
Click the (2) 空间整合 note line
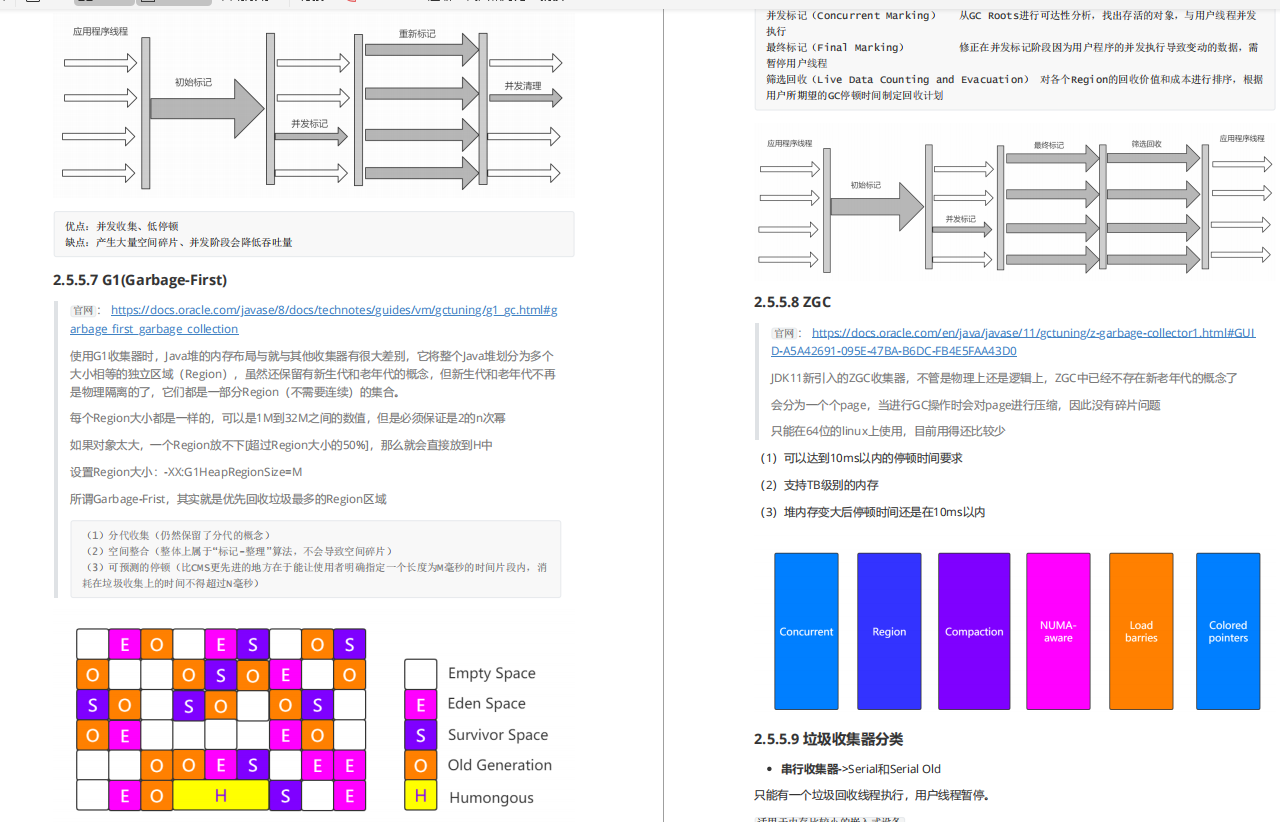pyautogui.click(x=239, y=551)
